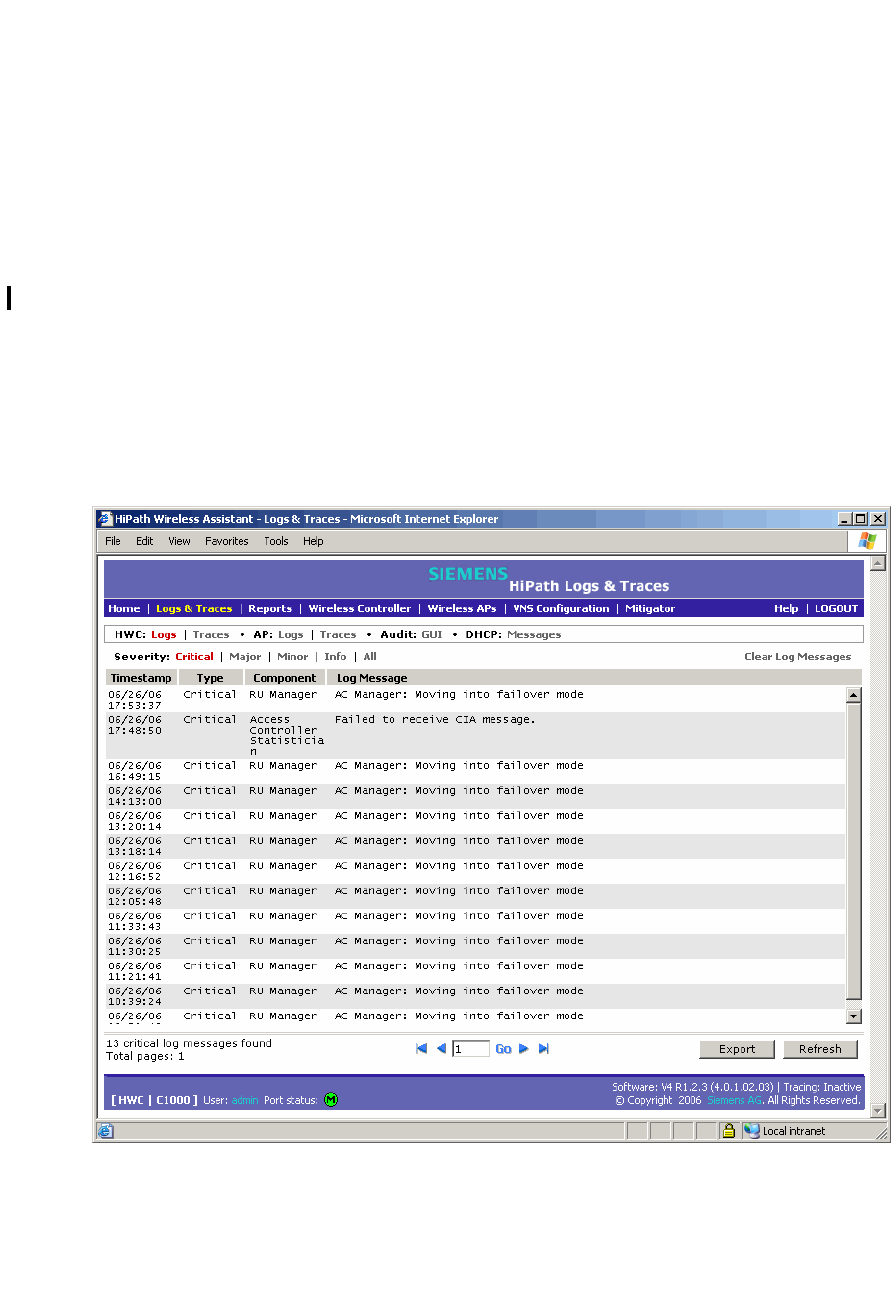
Task: Open AP Logs link
Action: [290, 634]
